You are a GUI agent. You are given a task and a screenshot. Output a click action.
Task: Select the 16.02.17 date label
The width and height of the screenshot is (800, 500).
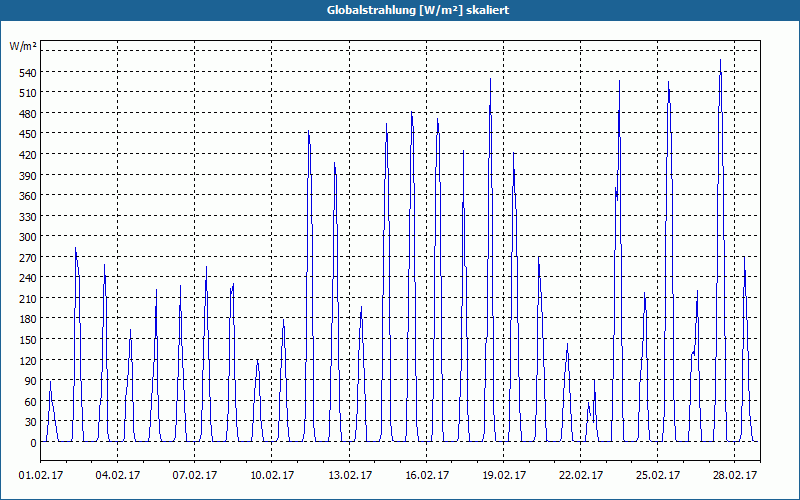click(x=427, y=475)
